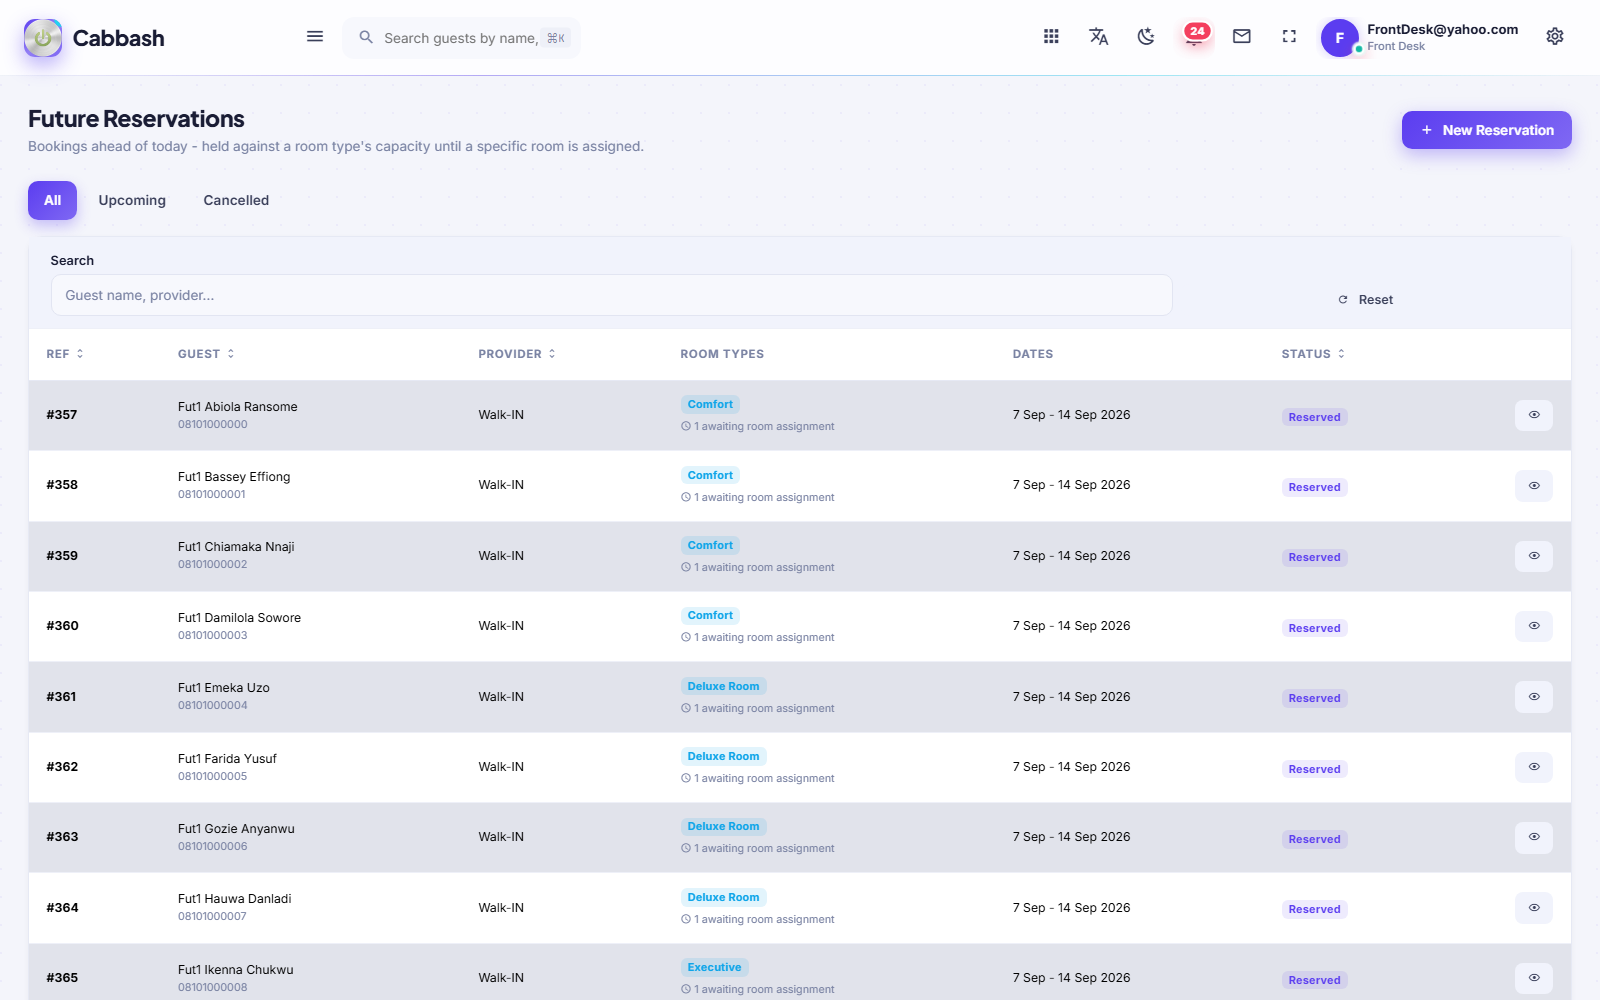Viewport: 1600px width, 1000px height.
Task: Click Reserved status for #362
Action: (1314, 770)
